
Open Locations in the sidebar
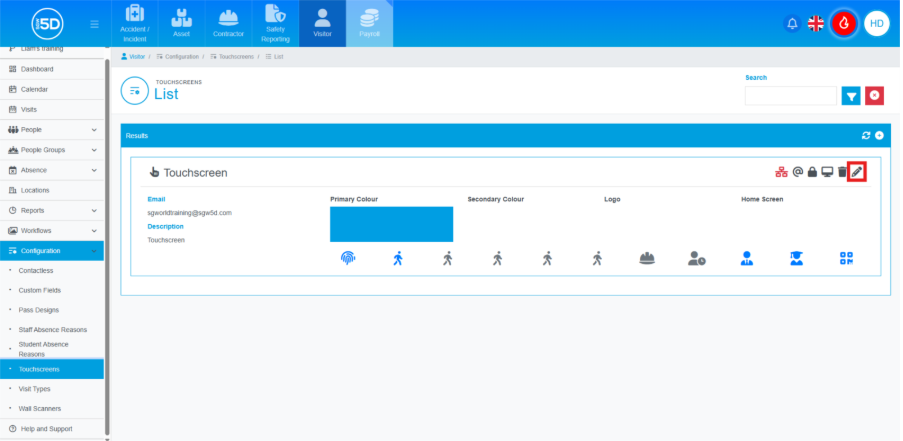52,190
